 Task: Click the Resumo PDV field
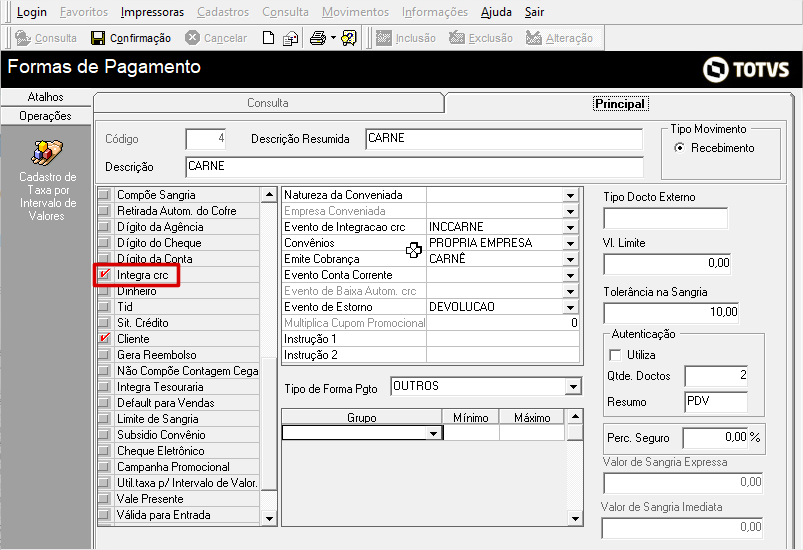[x=716, y=402]
